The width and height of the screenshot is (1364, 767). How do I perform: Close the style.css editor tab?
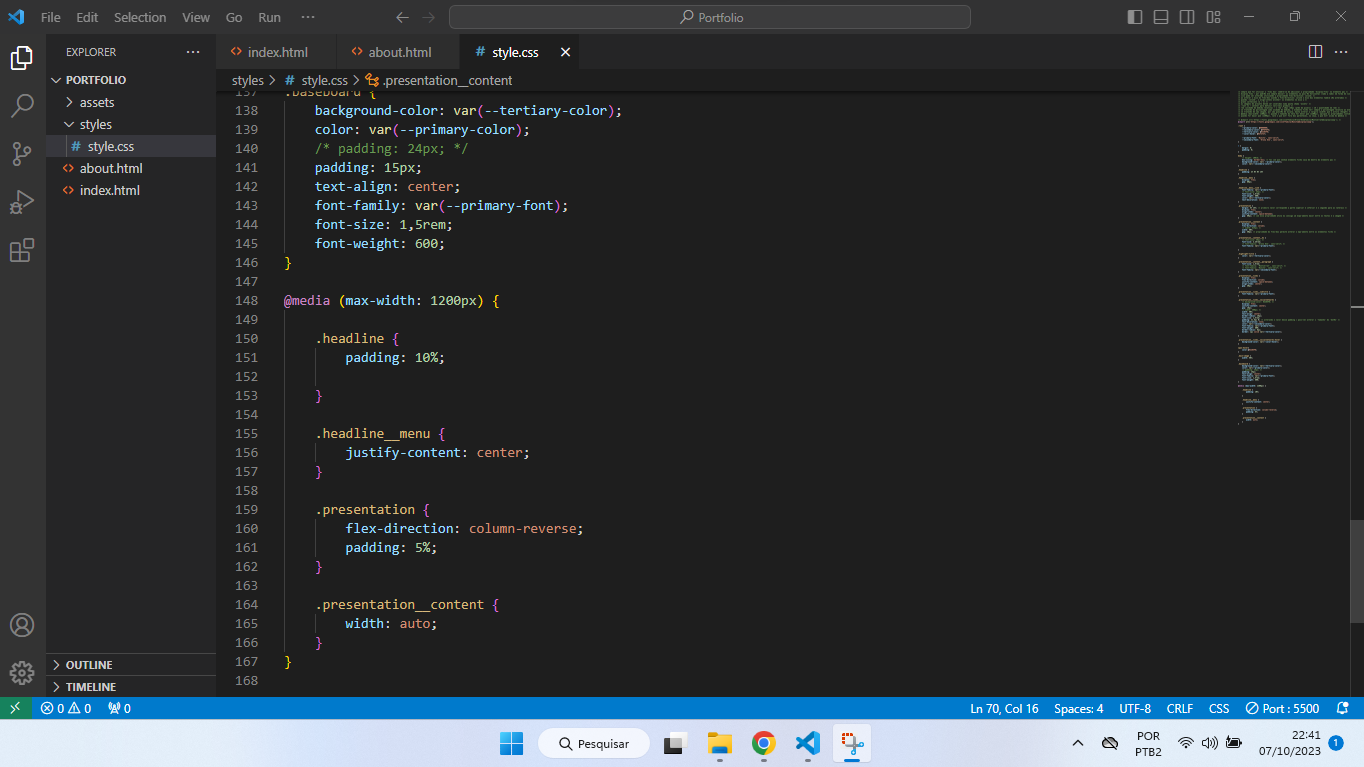click(565, 52)
